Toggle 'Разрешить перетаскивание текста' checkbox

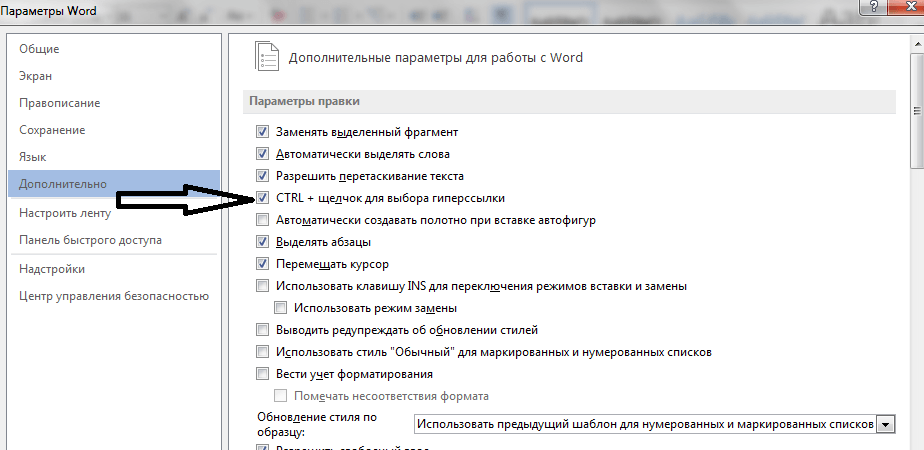pyautogui.click(x=263, y=176)
